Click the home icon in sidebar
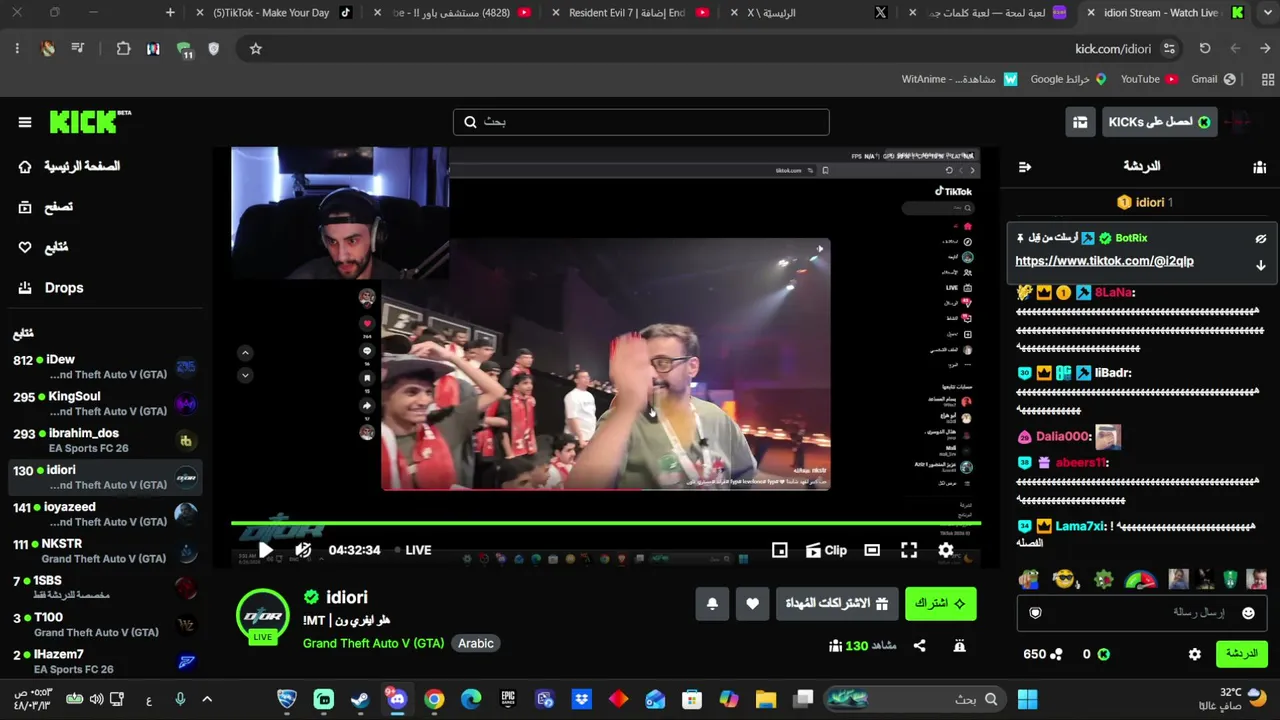1280x720 pixels. [x=25, y=166]
